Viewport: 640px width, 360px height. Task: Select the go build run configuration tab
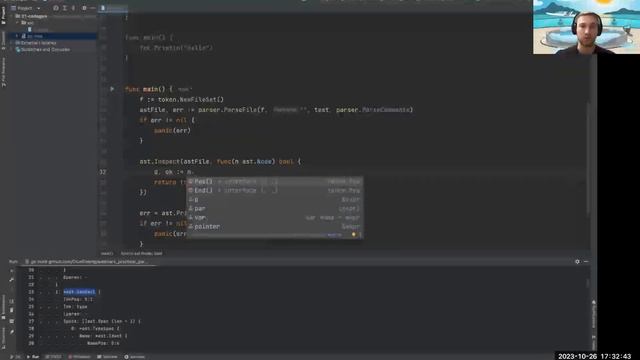tap(88, 262)
